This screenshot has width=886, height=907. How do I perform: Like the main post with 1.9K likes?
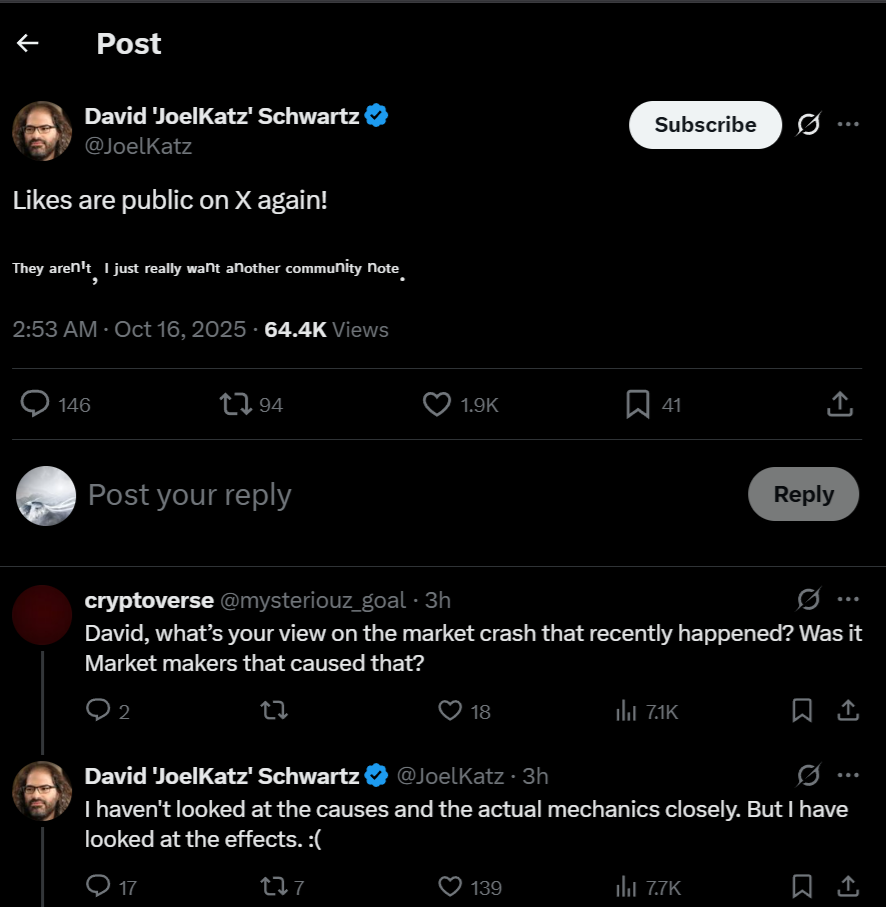click(x=437, y=404)
